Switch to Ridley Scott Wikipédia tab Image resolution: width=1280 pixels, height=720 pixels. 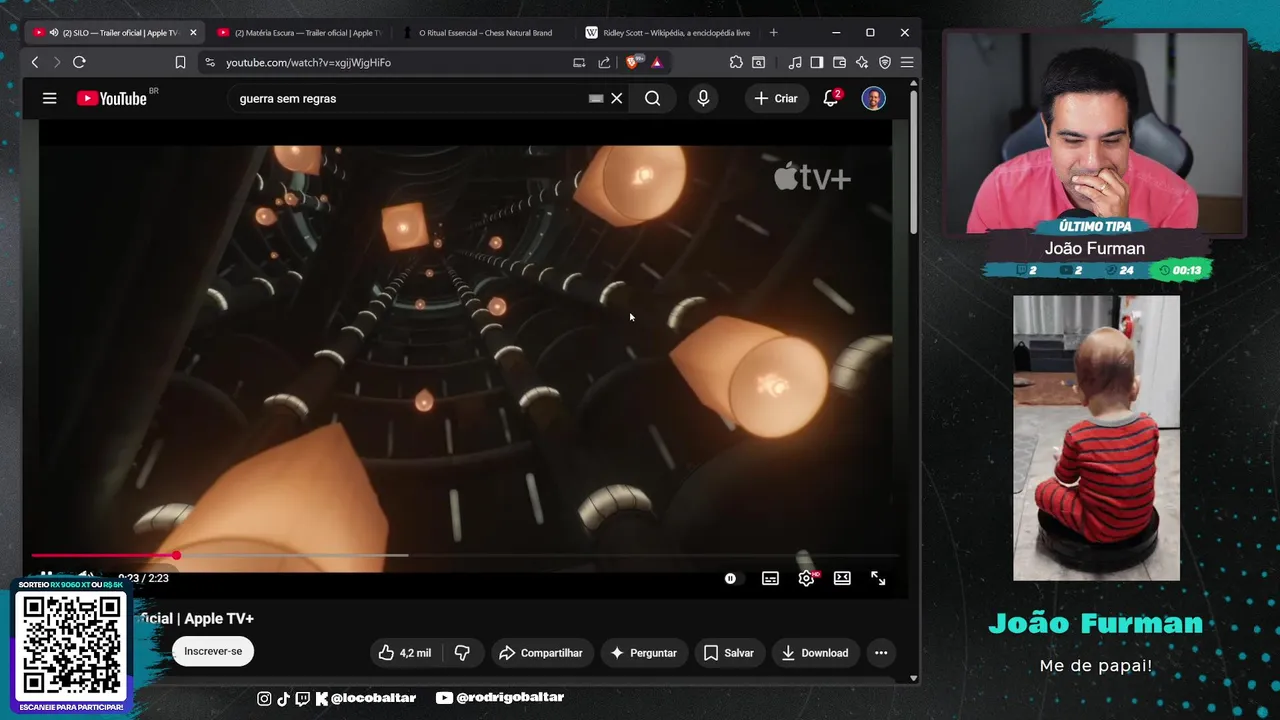tap(668, 33)
